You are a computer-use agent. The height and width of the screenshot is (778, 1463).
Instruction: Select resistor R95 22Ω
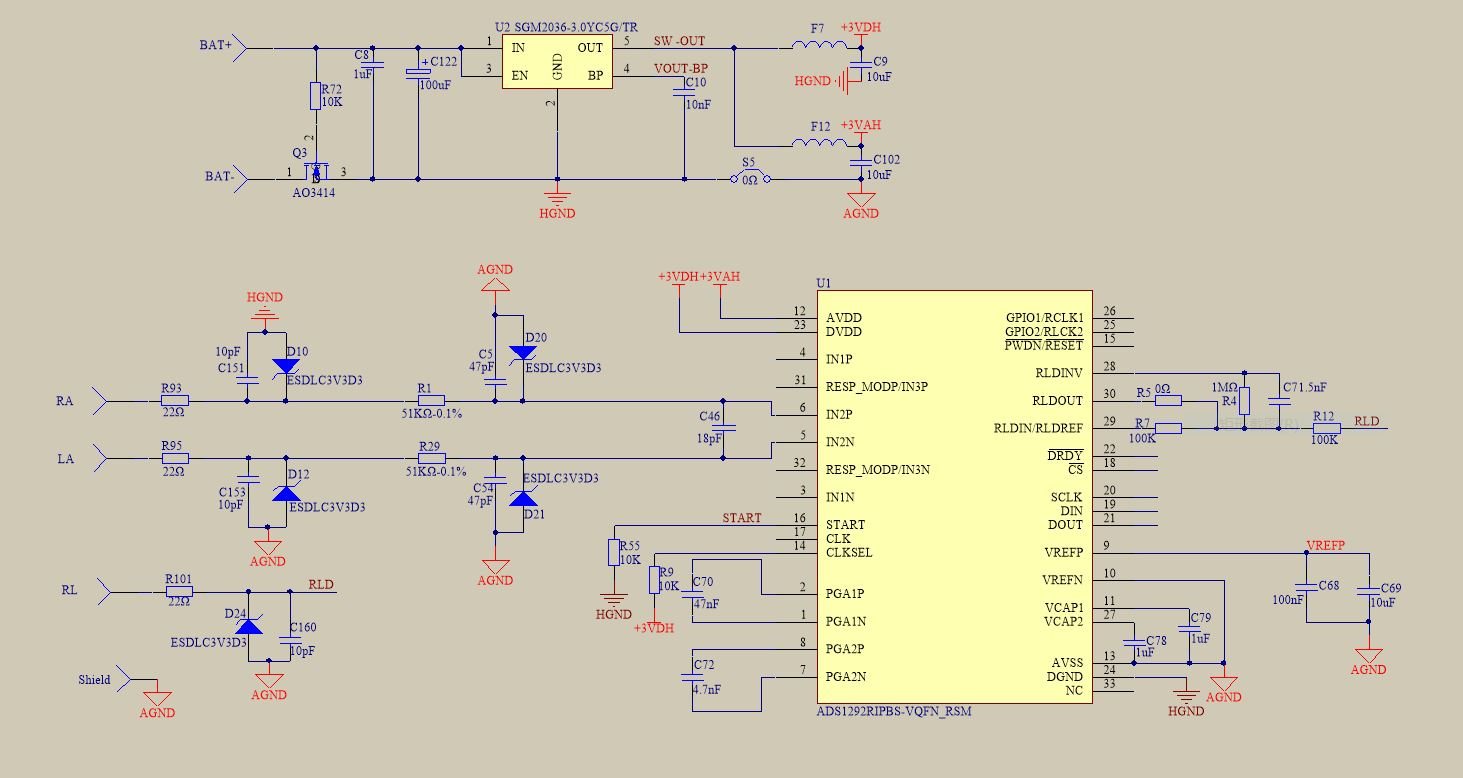[x=175, y=458]
